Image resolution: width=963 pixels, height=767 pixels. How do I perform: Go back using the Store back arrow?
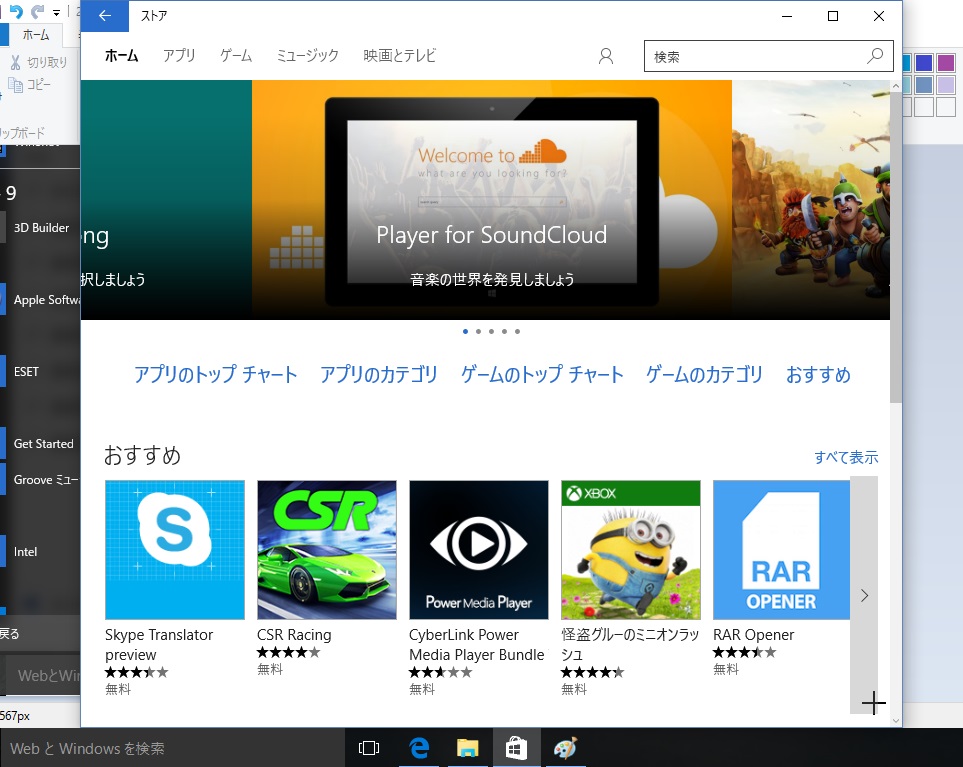coord(104,16)
